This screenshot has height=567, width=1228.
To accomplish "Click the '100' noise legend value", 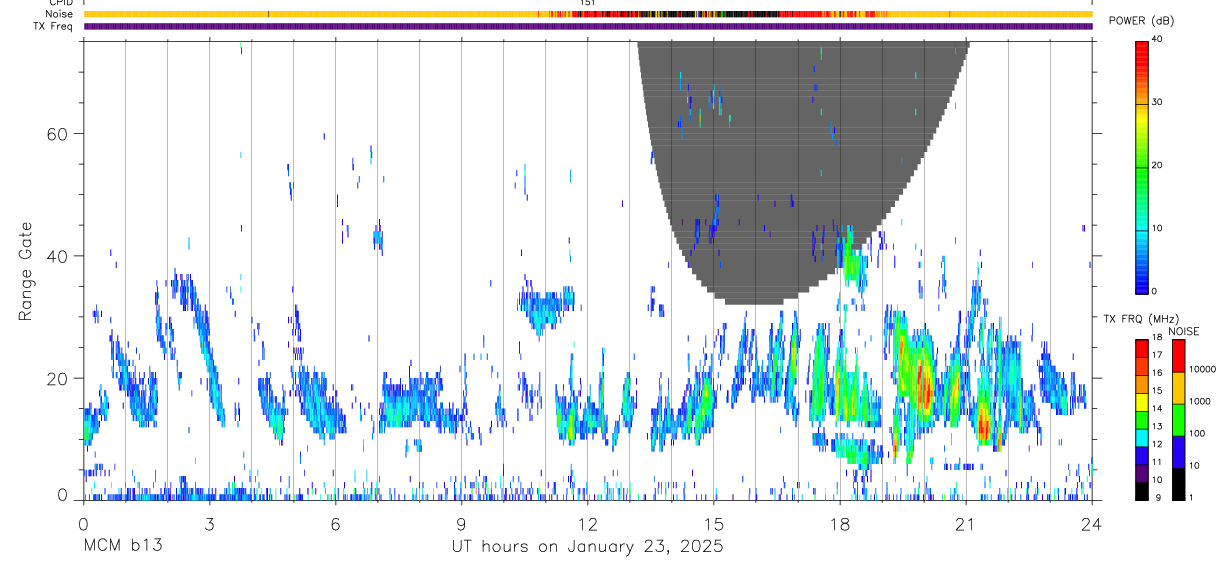I will coord(1196,433).
